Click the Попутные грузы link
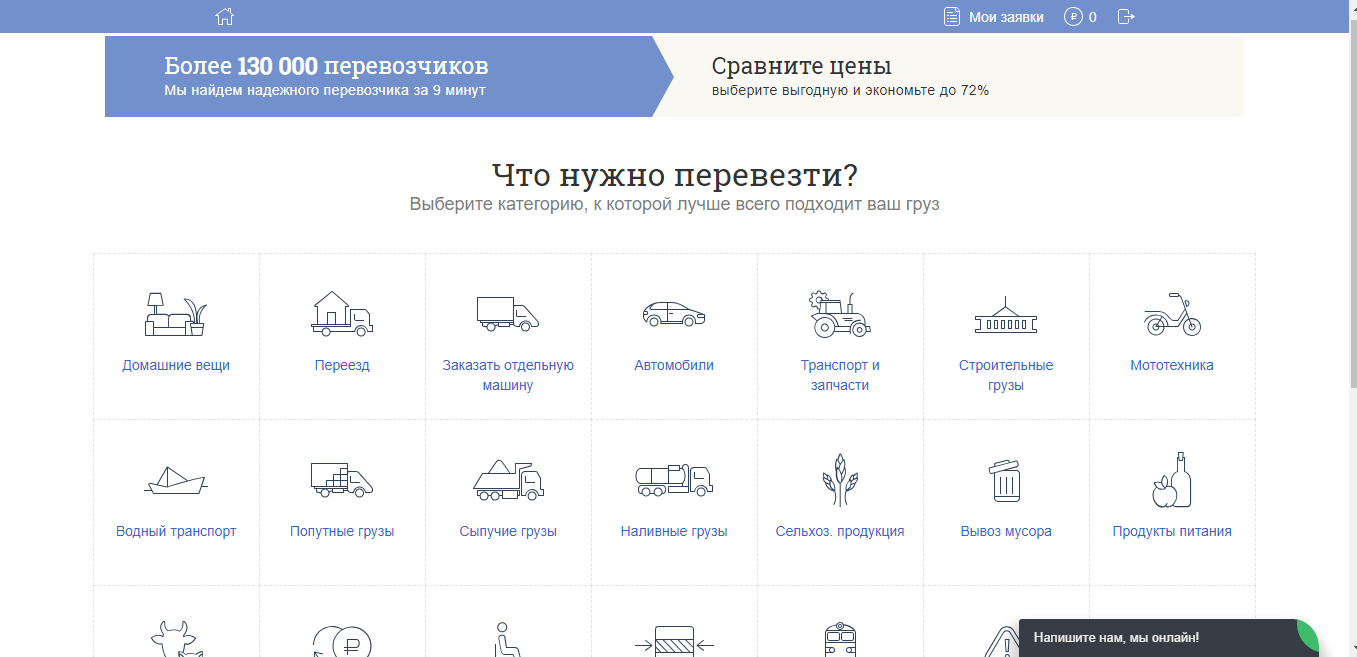1357x657 pixels. click(342, 531)
